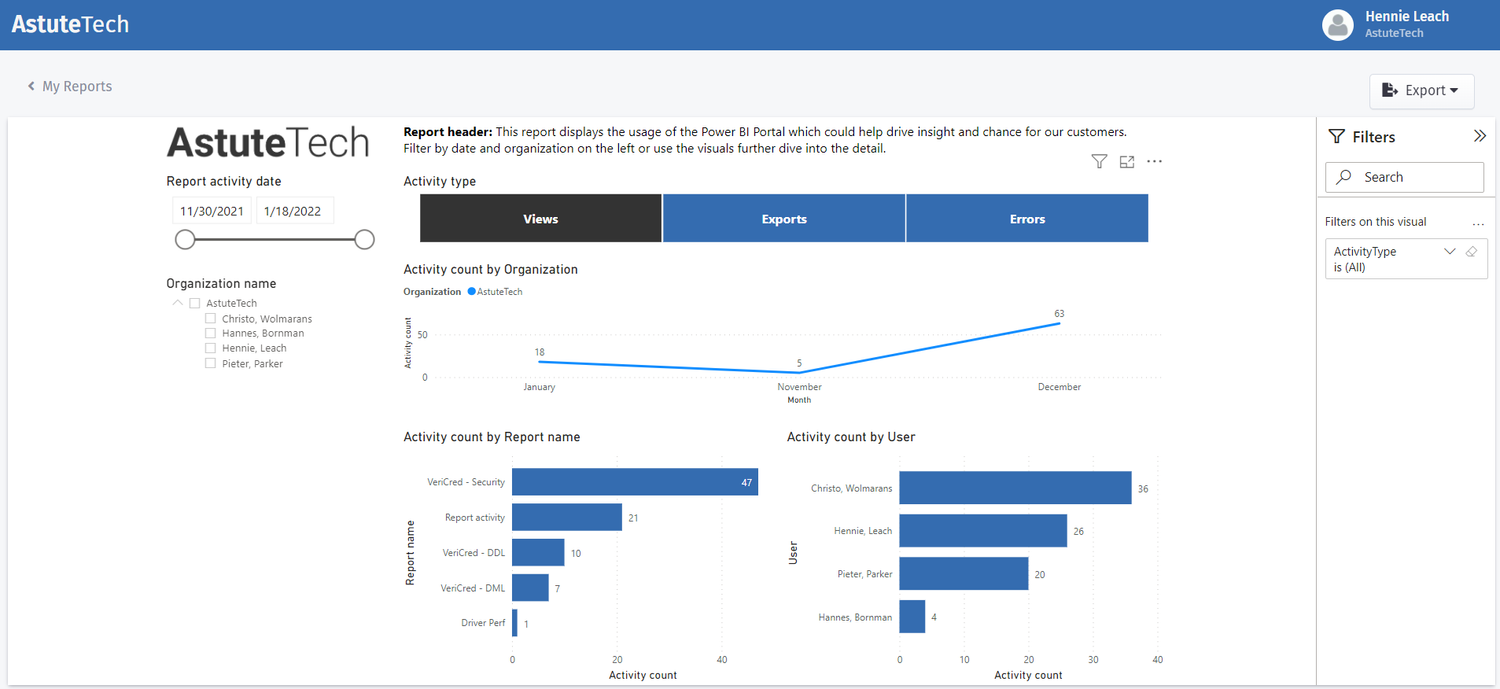Go back to My Reports

[x=69, y=86]
